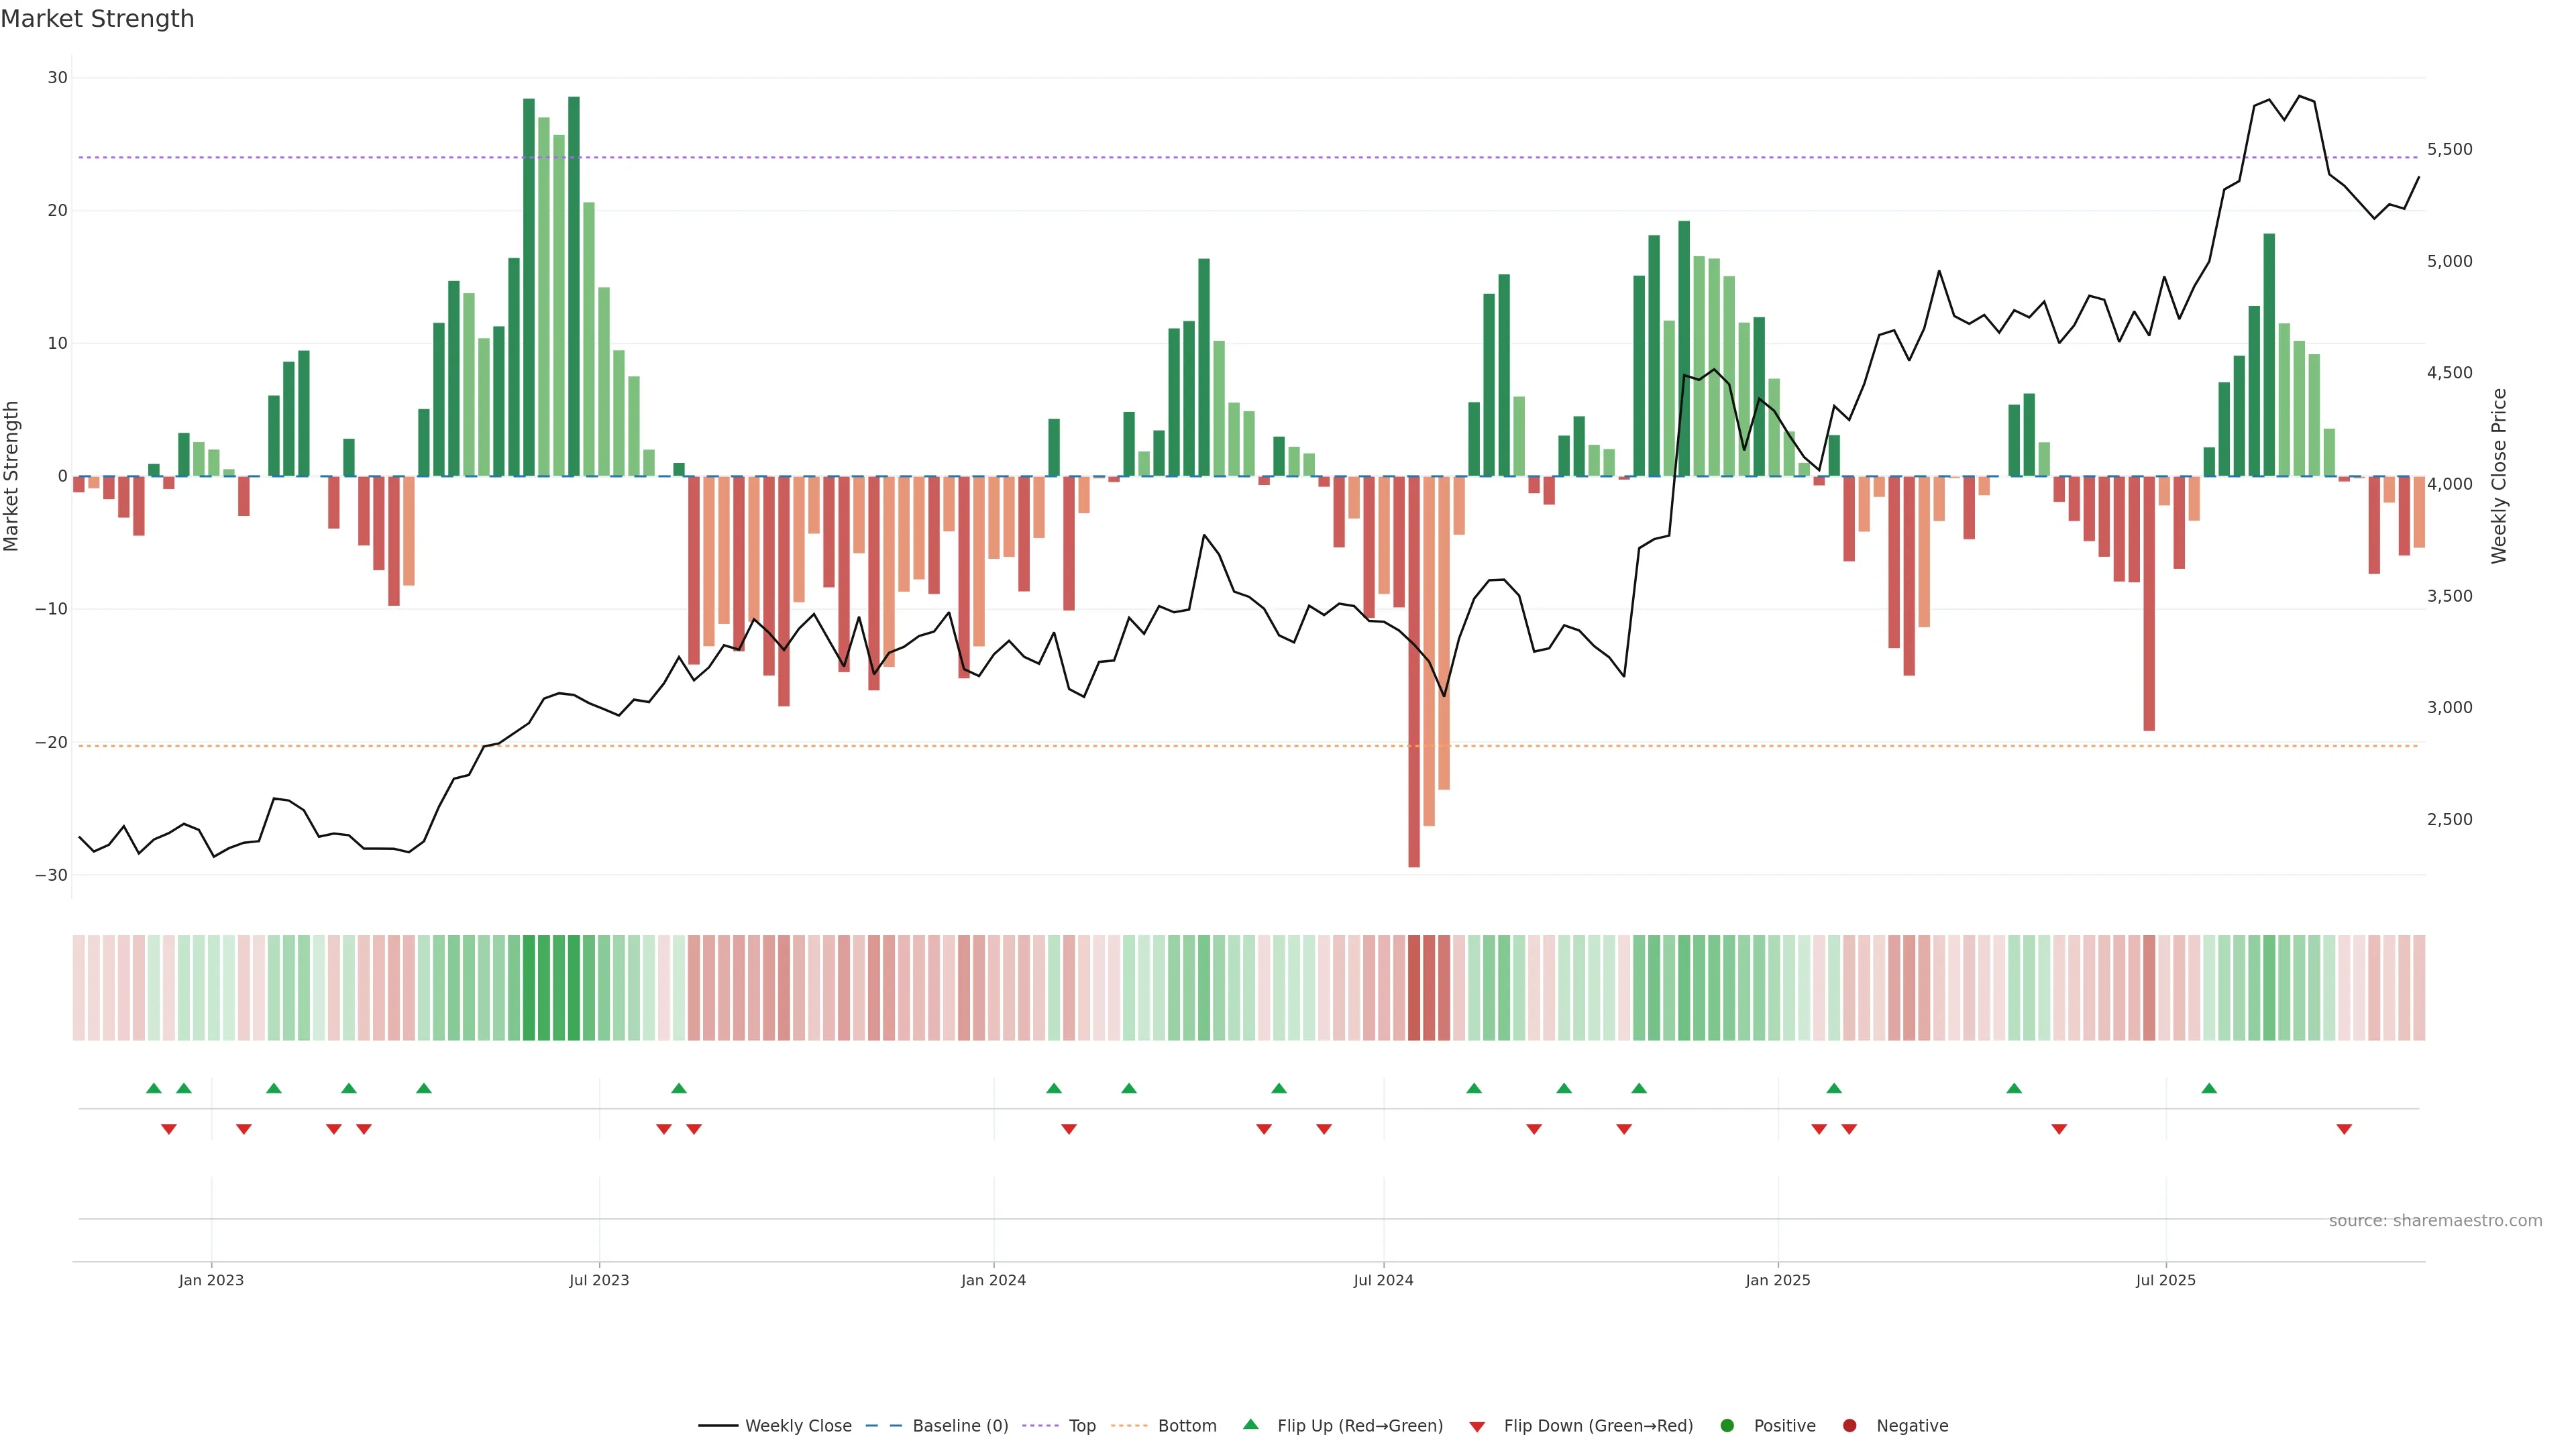Click the leftmost green flip-up triangle marker

[154, 1088]
